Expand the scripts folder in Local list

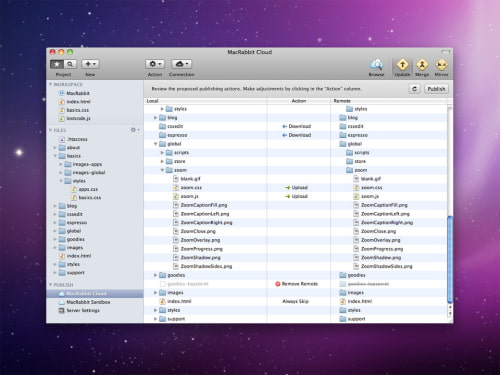coord(162,153)
